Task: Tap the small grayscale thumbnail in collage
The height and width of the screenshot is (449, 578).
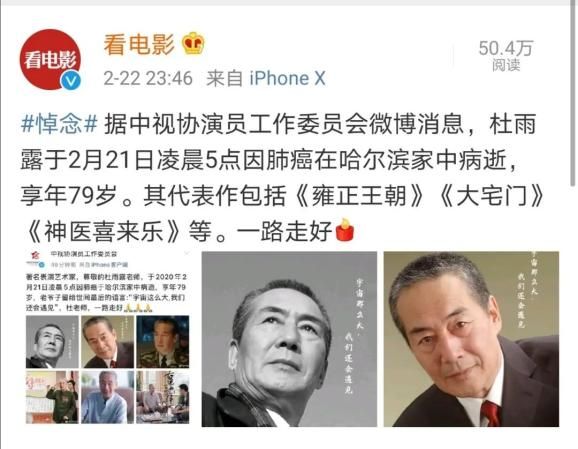Action: tap(52, 342)
